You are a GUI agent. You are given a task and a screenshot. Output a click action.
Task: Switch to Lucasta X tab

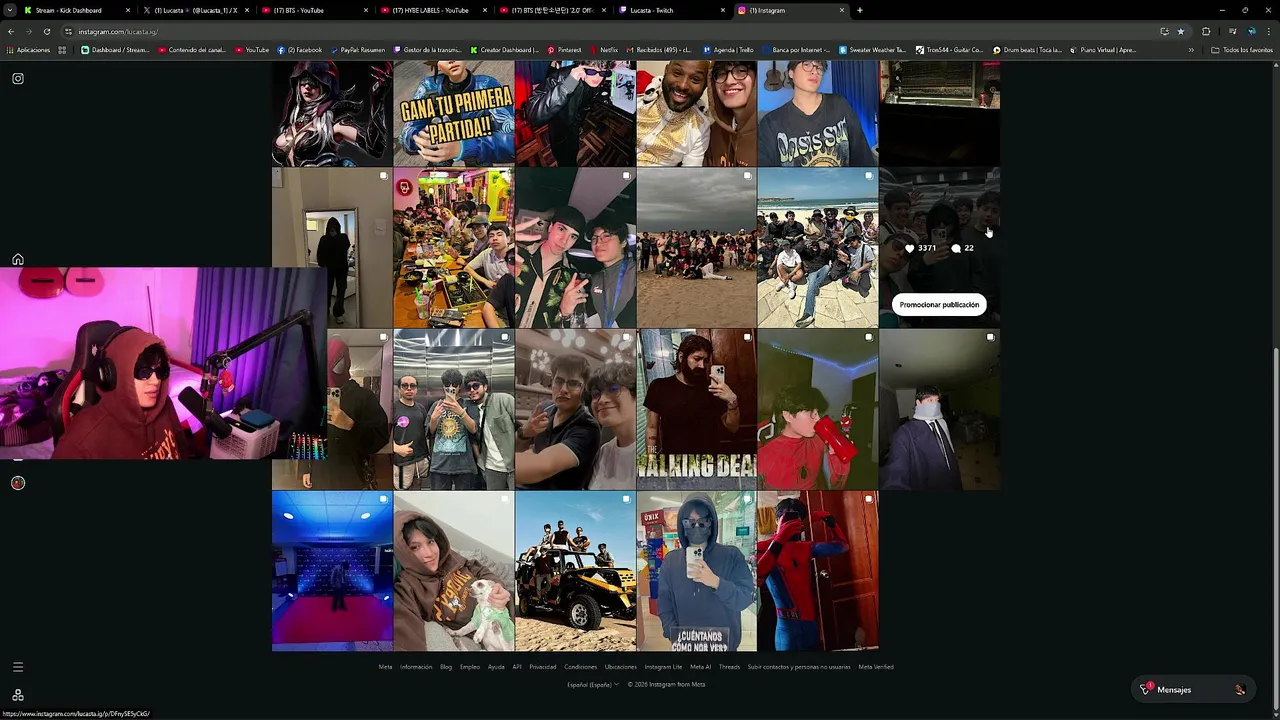[x=195, y=10]
